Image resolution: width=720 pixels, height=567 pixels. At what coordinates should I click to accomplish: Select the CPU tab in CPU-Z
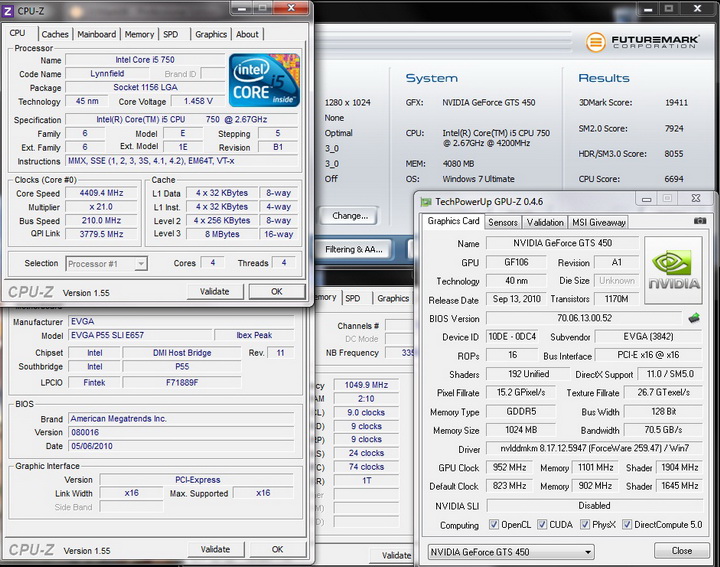tap(17, 33)
